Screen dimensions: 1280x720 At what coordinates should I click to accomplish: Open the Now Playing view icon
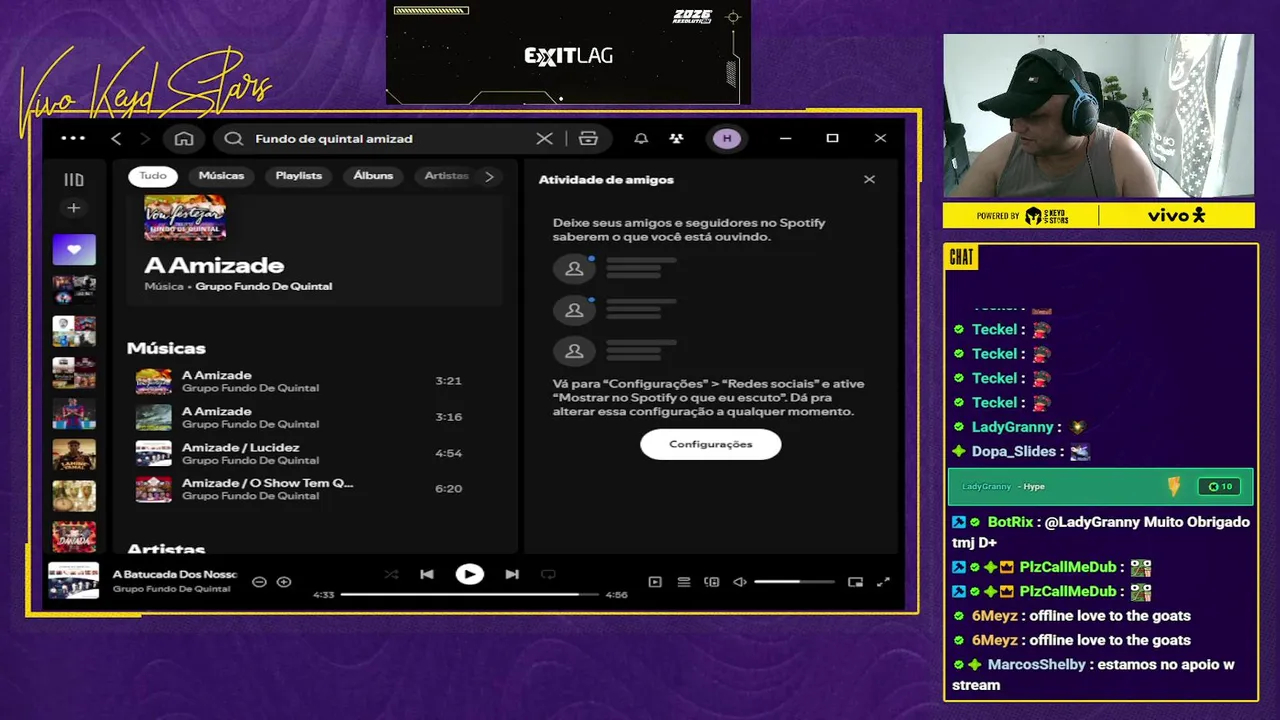(x=655, y=582)
